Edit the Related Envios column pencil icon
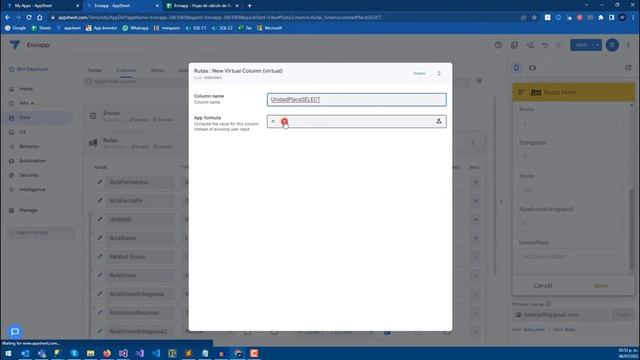640x360 pixels. pos(100,257)
